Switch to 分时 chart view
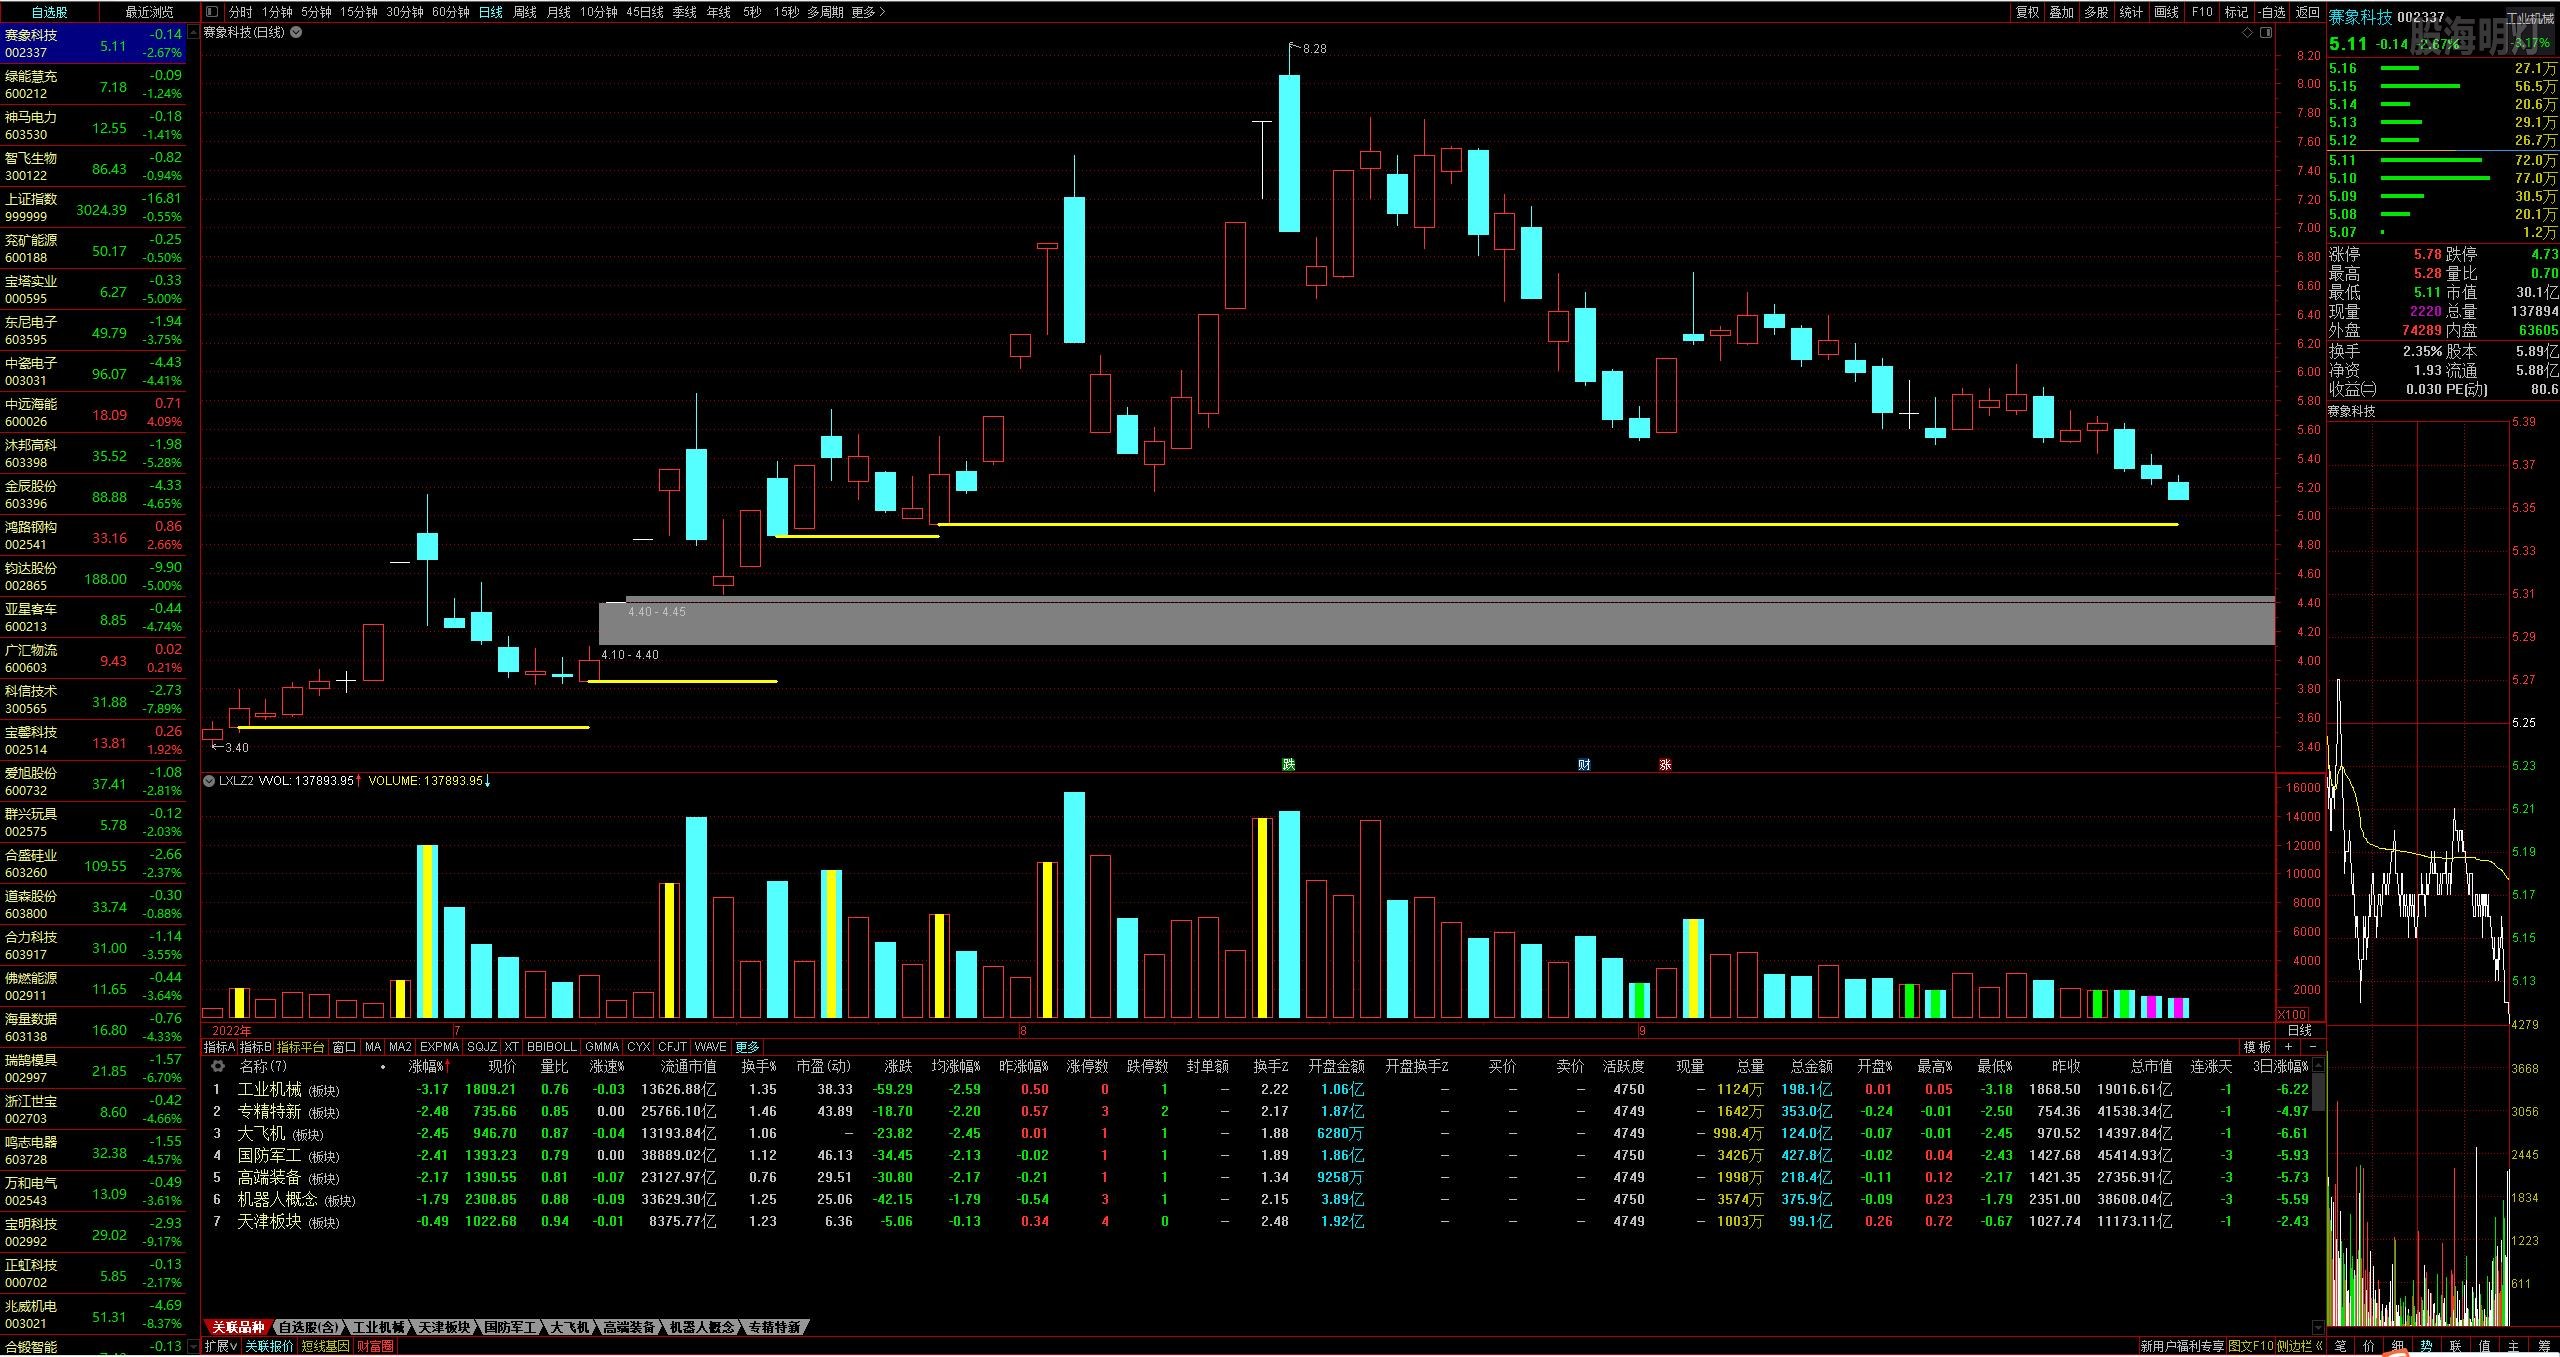The image size is (2560, 1357). [240, 12]
